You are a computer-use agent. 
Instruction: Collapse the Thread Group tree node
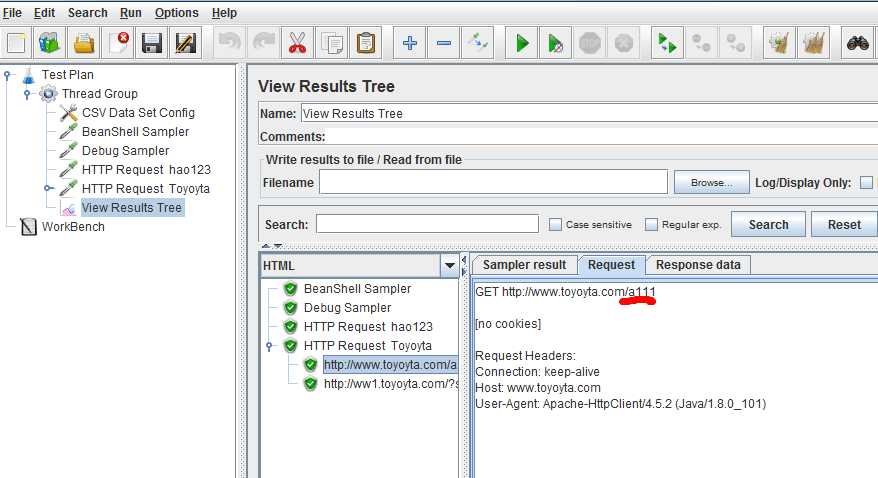tap(27, 93)
